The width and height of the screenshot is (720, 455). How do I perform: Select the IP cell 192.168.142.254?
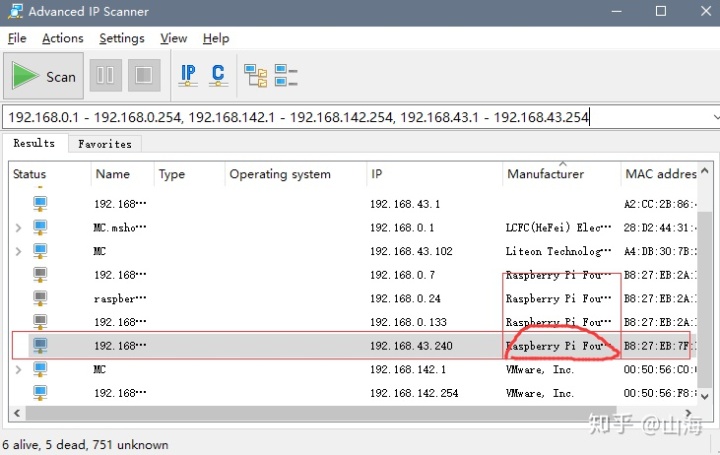pos(414,393)
